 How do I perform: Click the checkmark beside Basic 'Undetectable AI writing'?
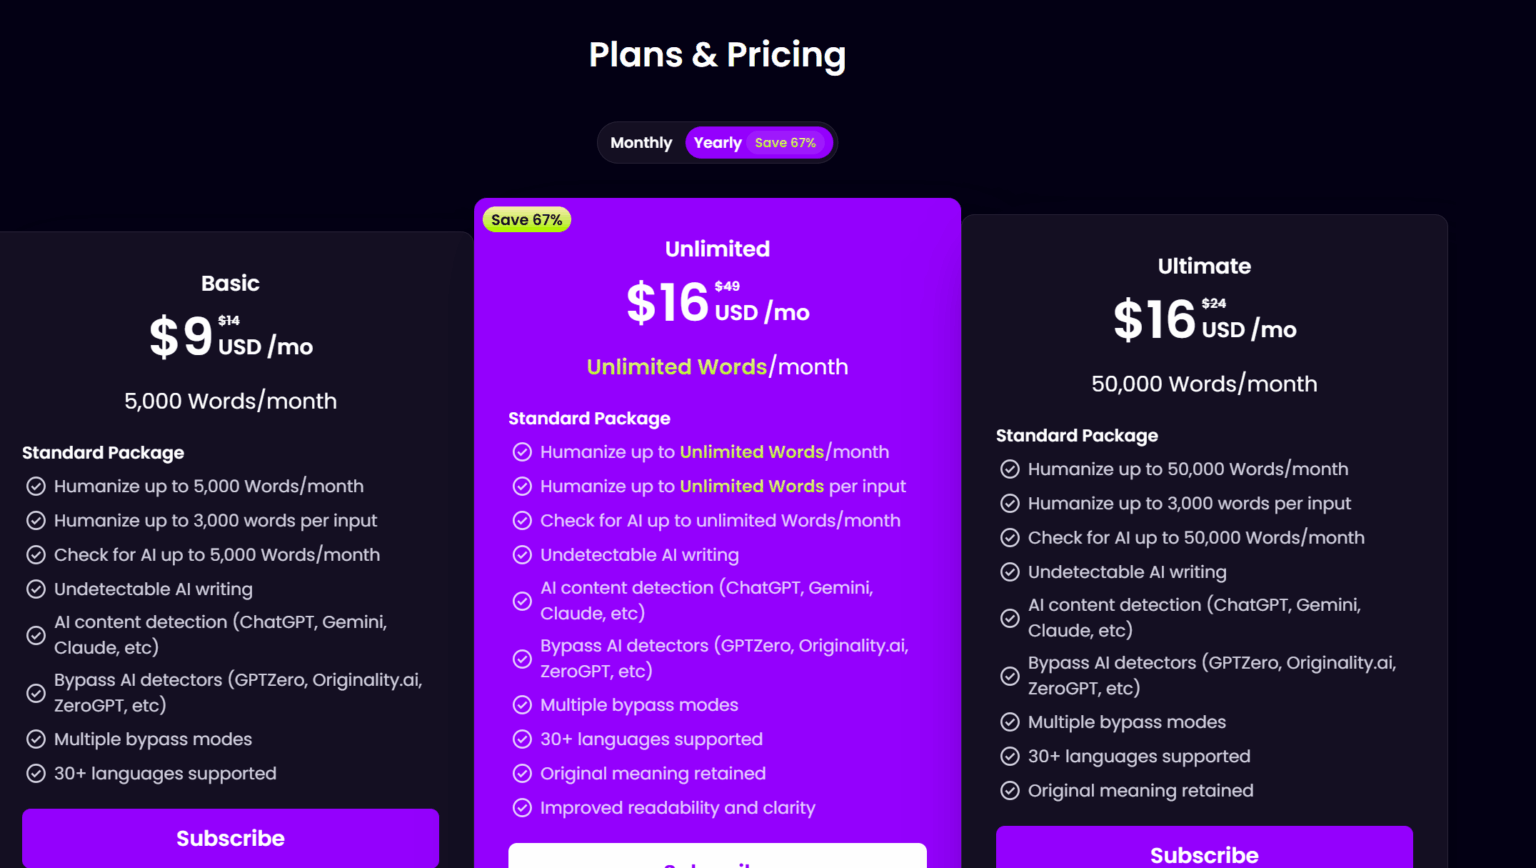point(36,589)
